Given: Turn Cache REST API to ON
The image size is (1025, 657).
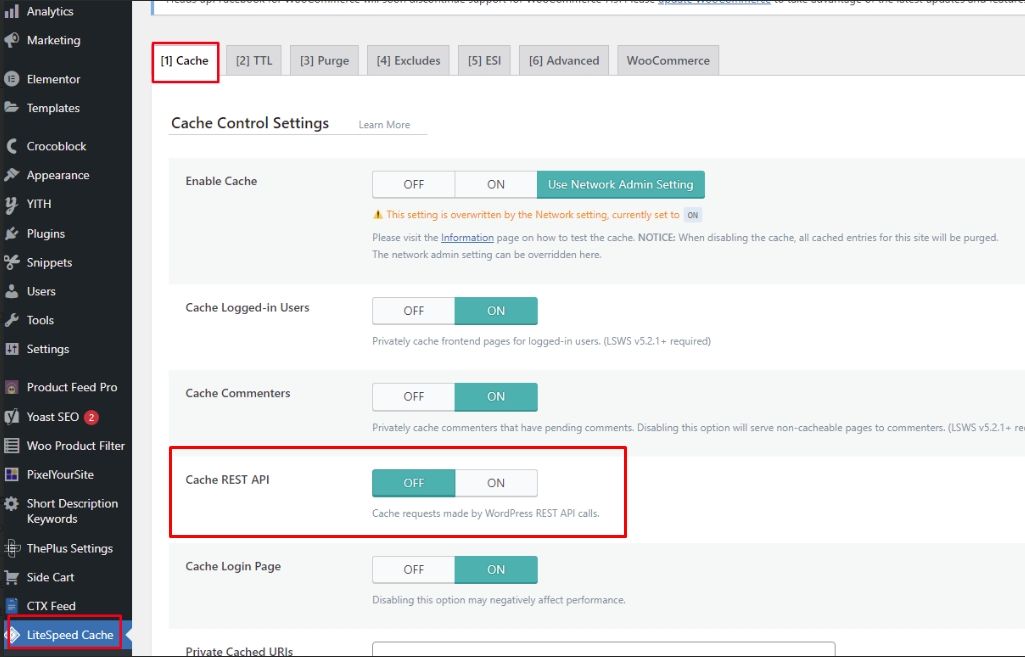Looking at the screenshot, I should point(496,483).
